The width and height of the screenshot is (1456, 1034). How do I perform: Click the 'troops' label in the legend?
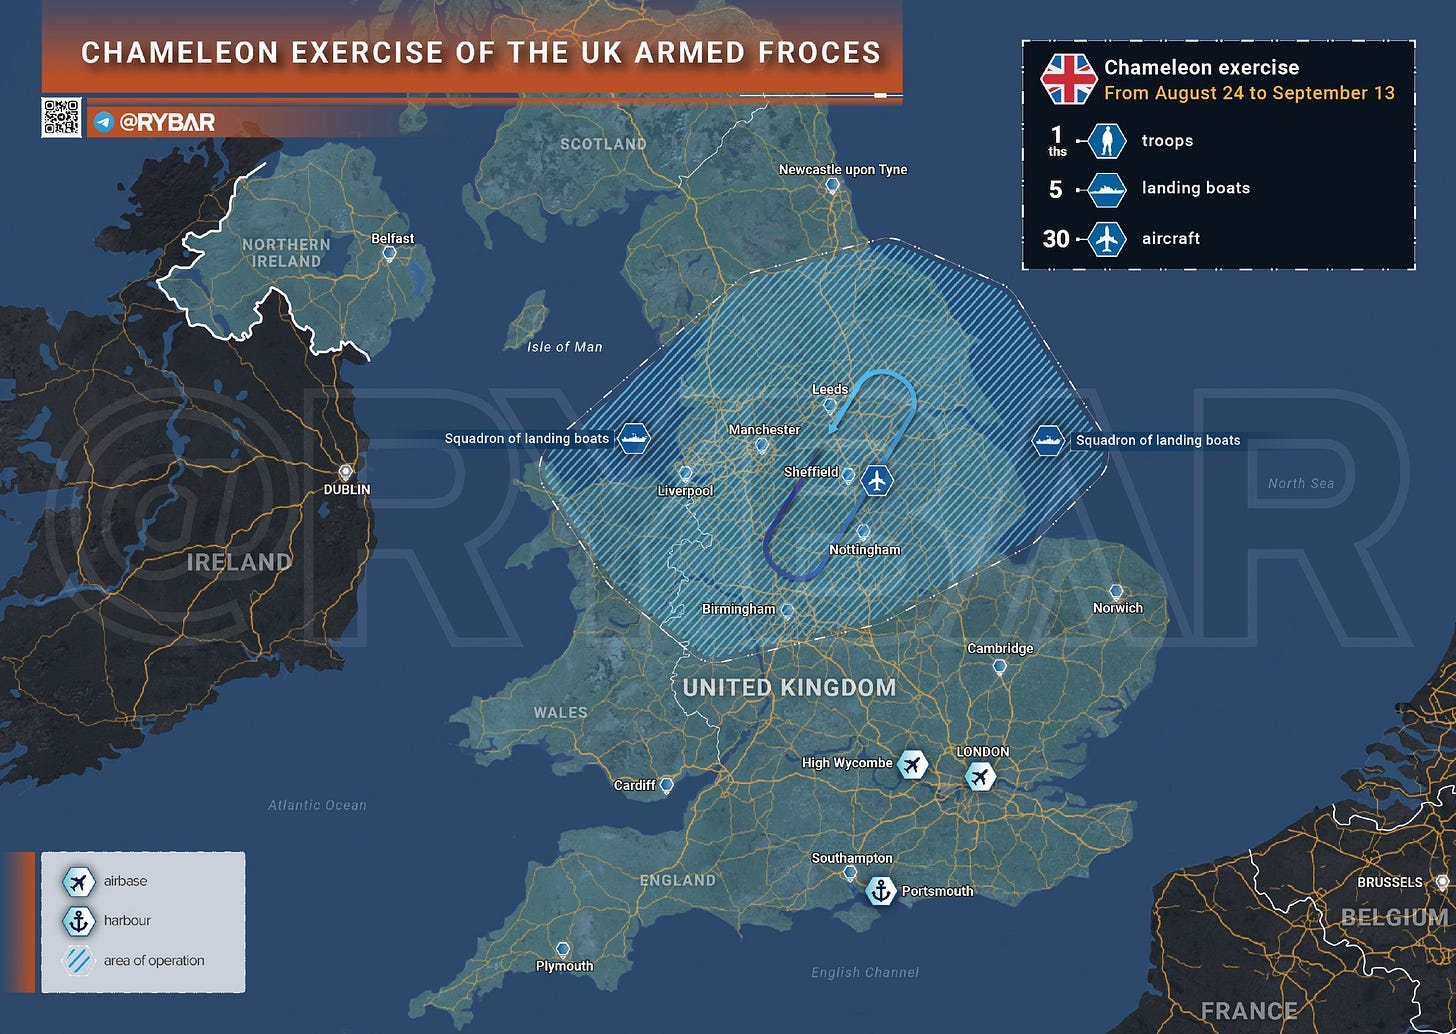(x=1167, y=141)
